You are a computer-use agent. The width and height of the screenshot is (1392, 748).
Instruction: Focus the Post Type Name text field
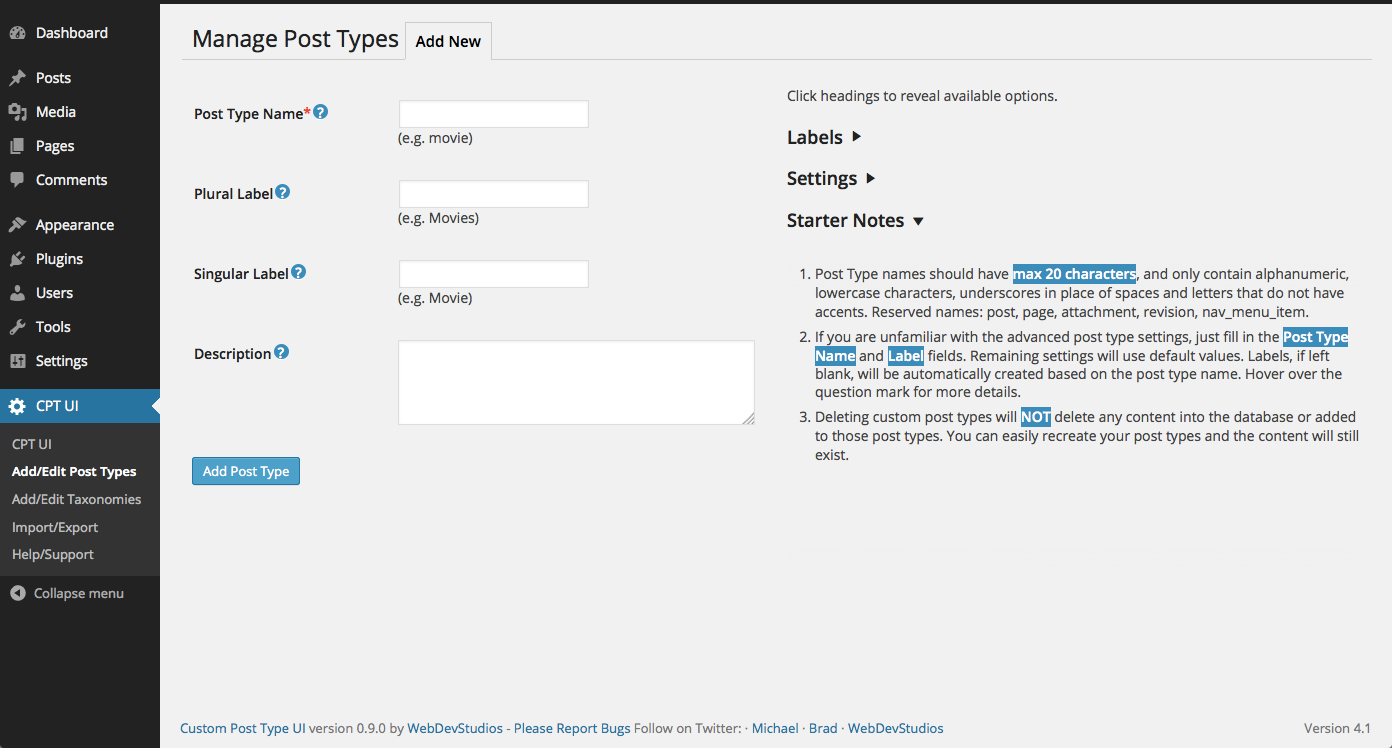(x=493, y=114)
